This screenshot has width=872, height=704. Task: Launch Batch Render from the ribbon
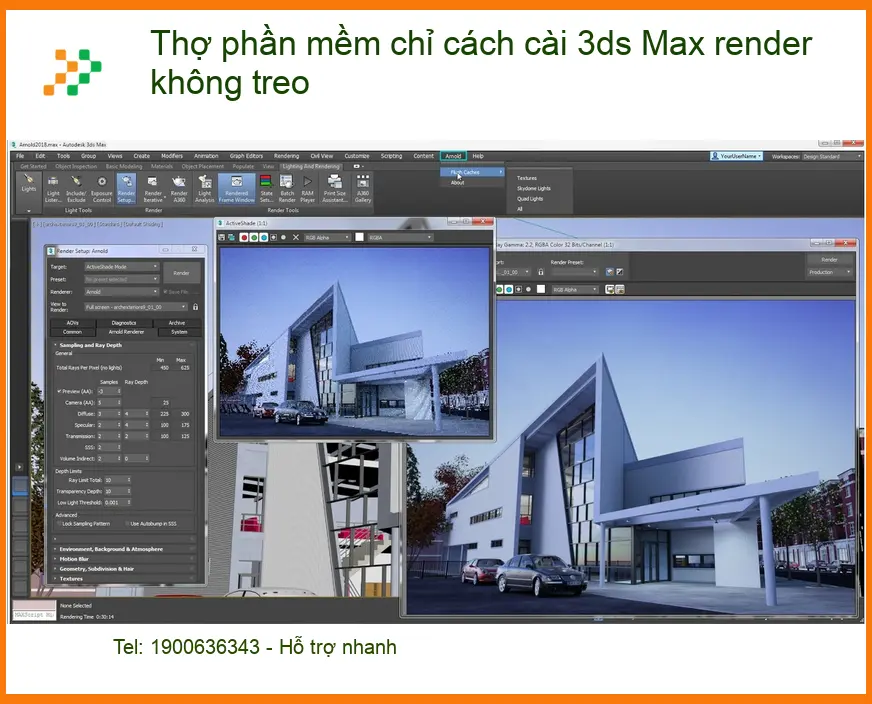[287, 189]
